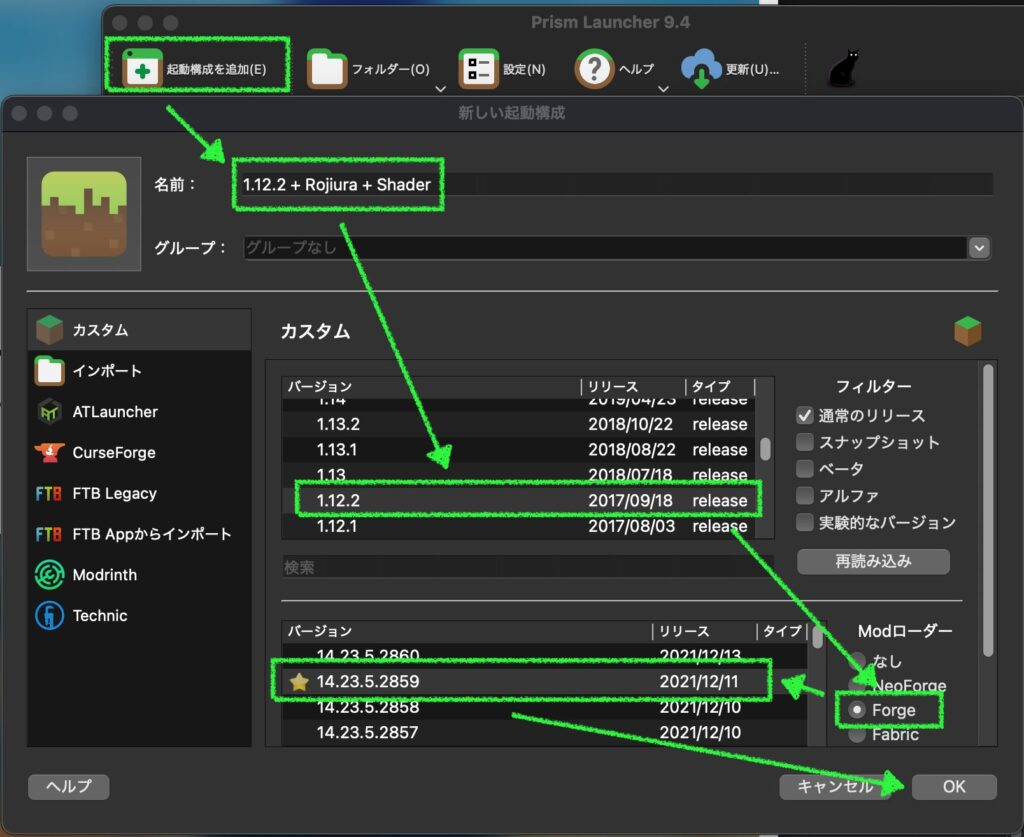
Task: Select Minecraft version 1.12.2 row
Action: 519,501
